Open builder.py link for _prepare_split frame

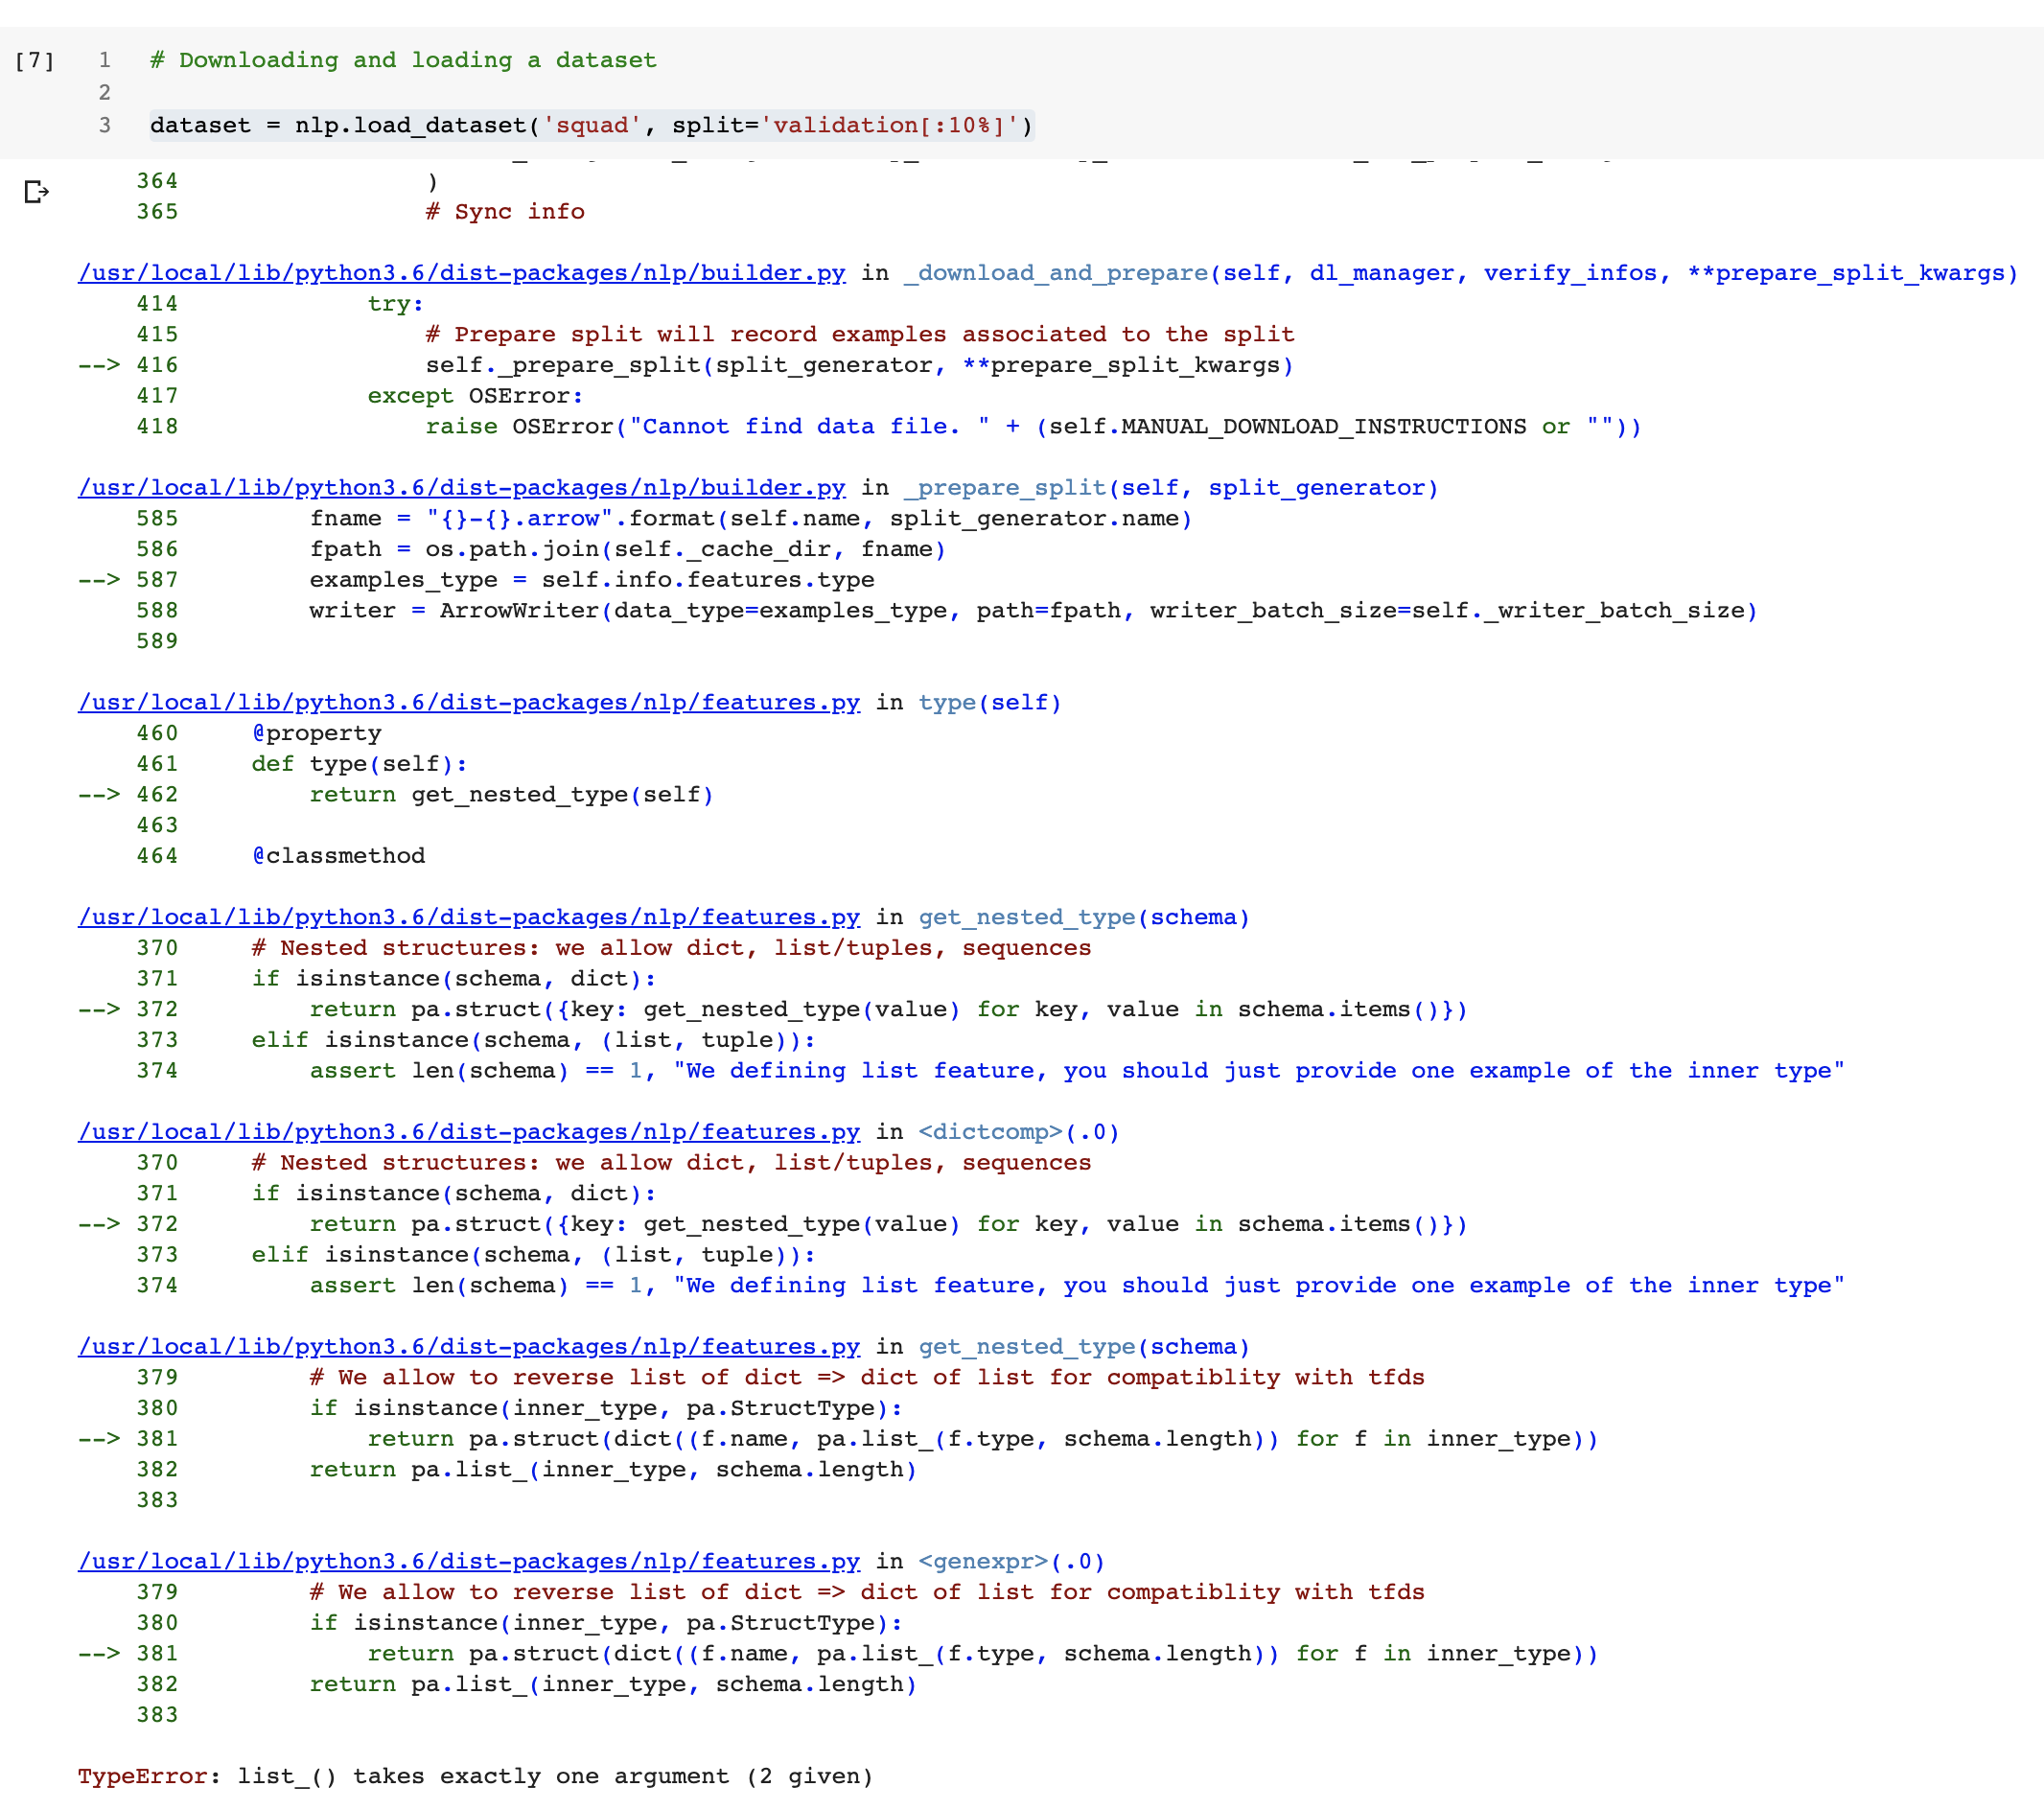(461, 488)
